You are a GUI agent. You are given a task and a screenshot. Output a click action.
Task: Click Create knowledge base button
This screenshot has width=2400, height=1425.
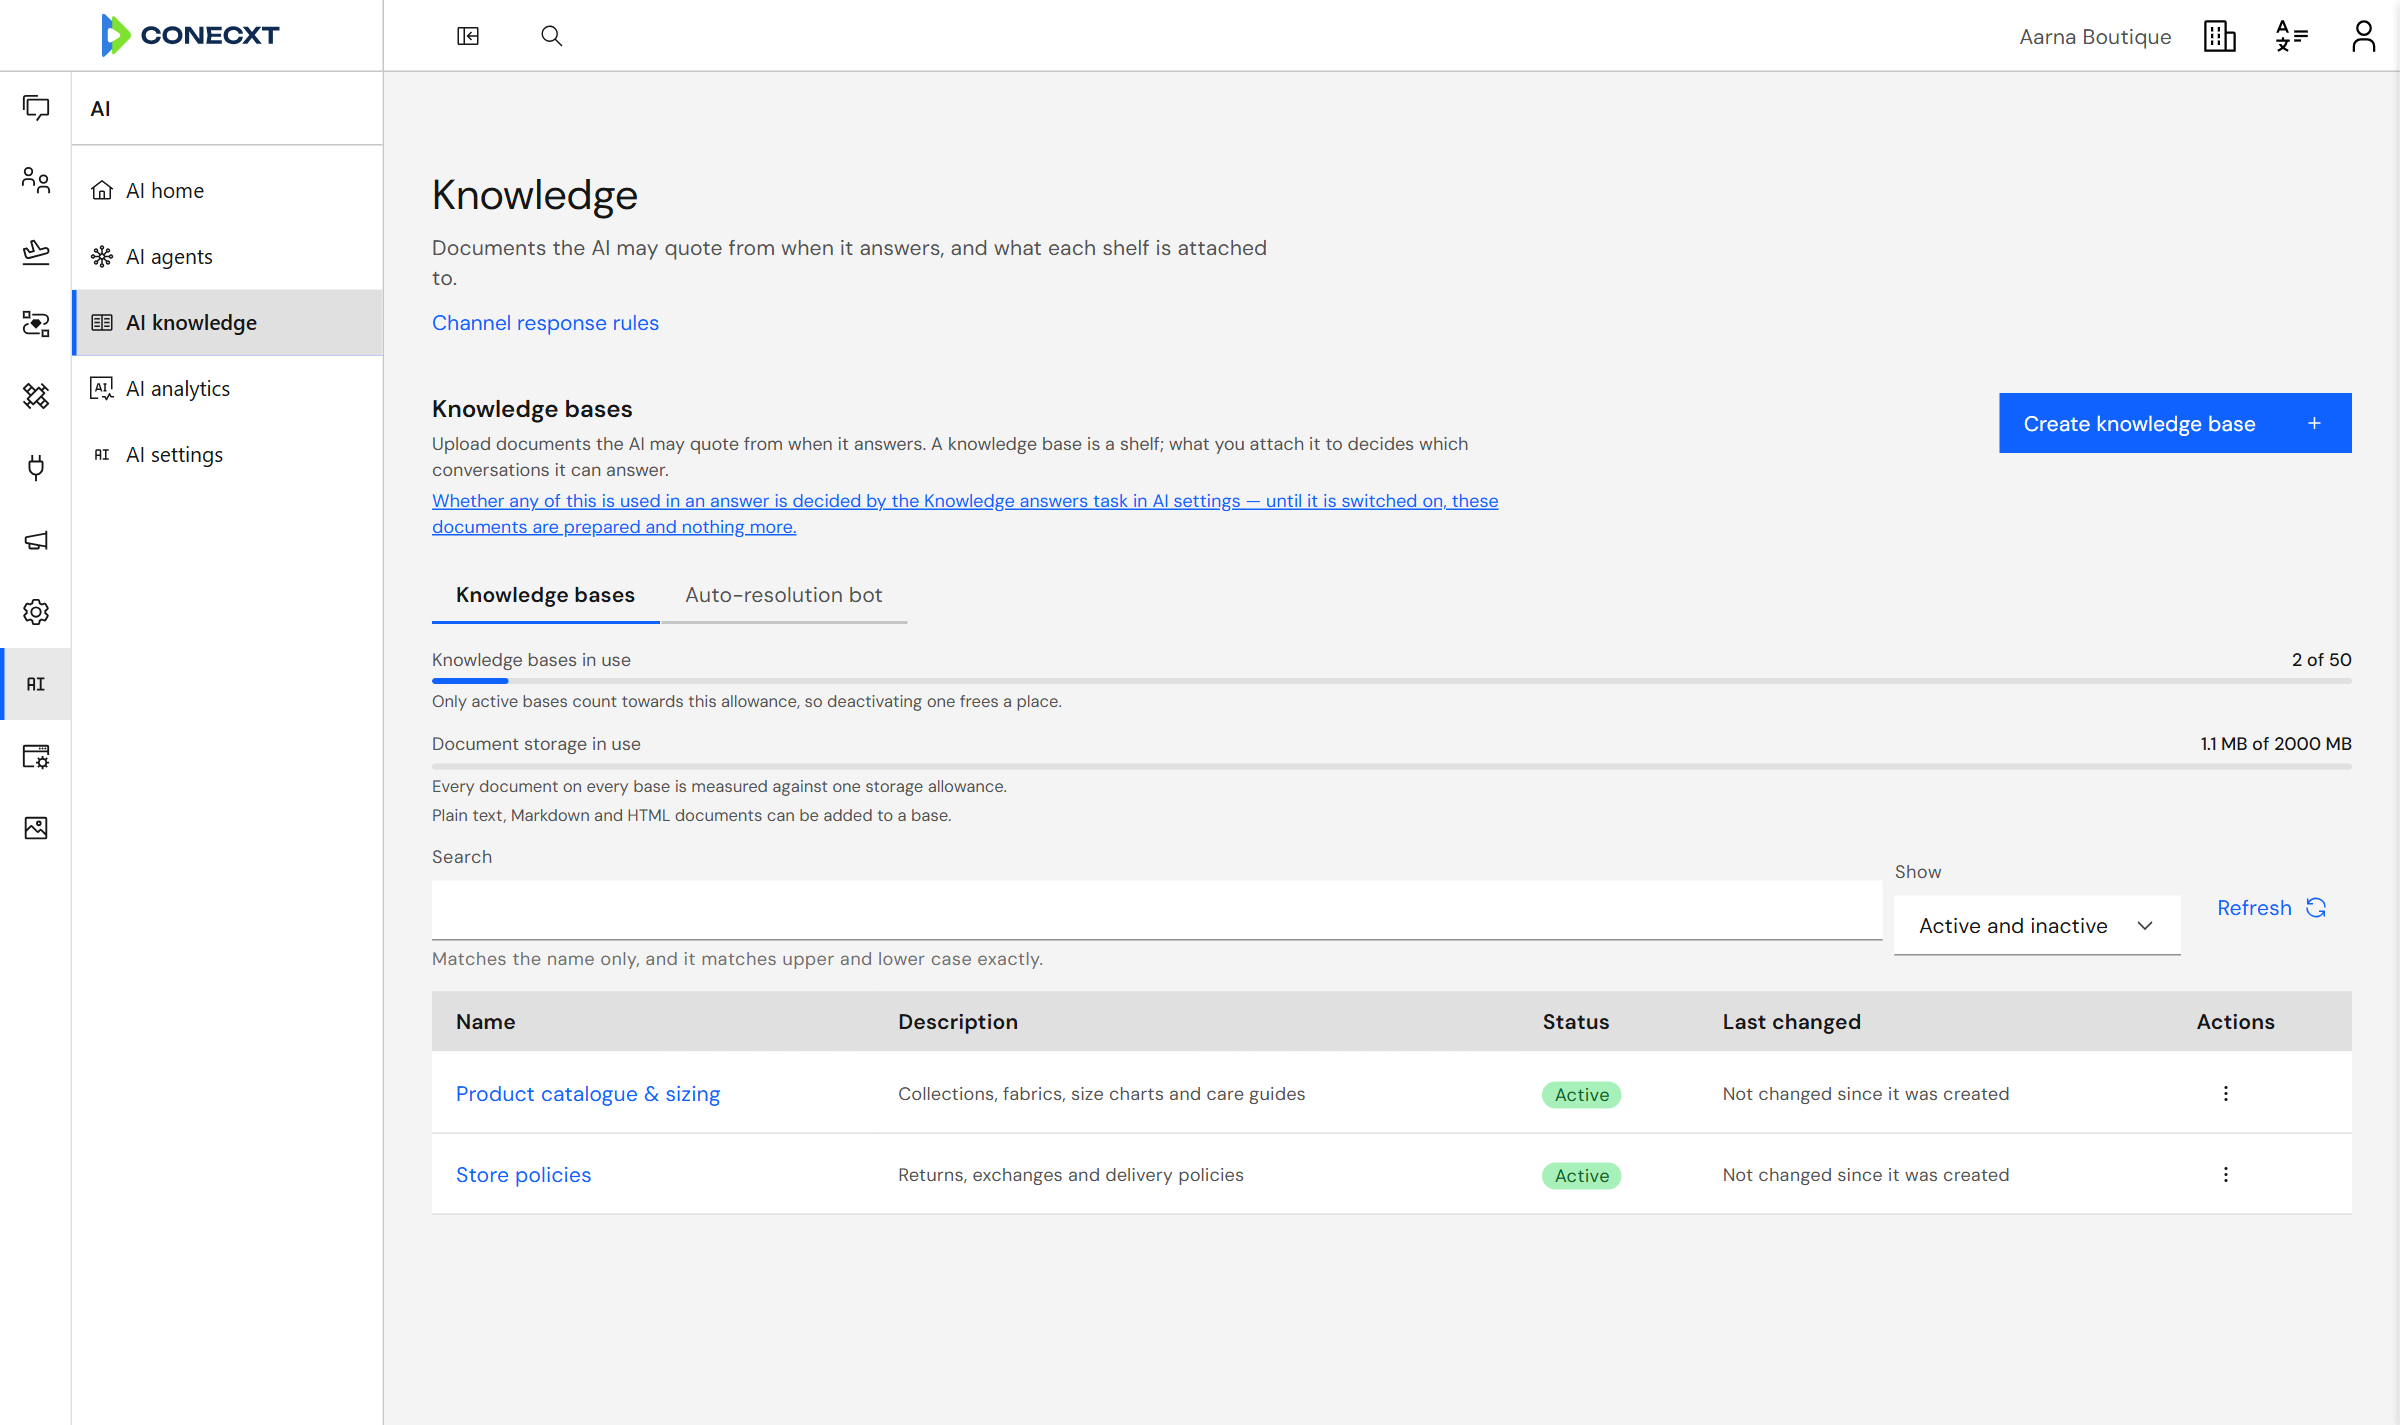point(2175,423)
